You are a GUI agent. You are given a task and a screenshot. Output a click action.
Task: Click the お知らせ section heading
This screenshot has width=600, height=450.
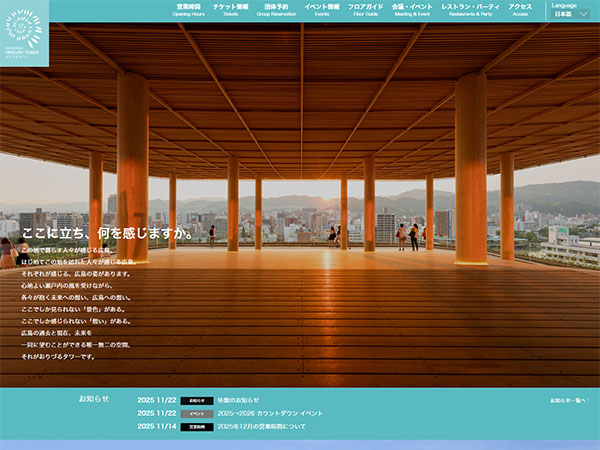pyautogui.click(x=94, y=398)
